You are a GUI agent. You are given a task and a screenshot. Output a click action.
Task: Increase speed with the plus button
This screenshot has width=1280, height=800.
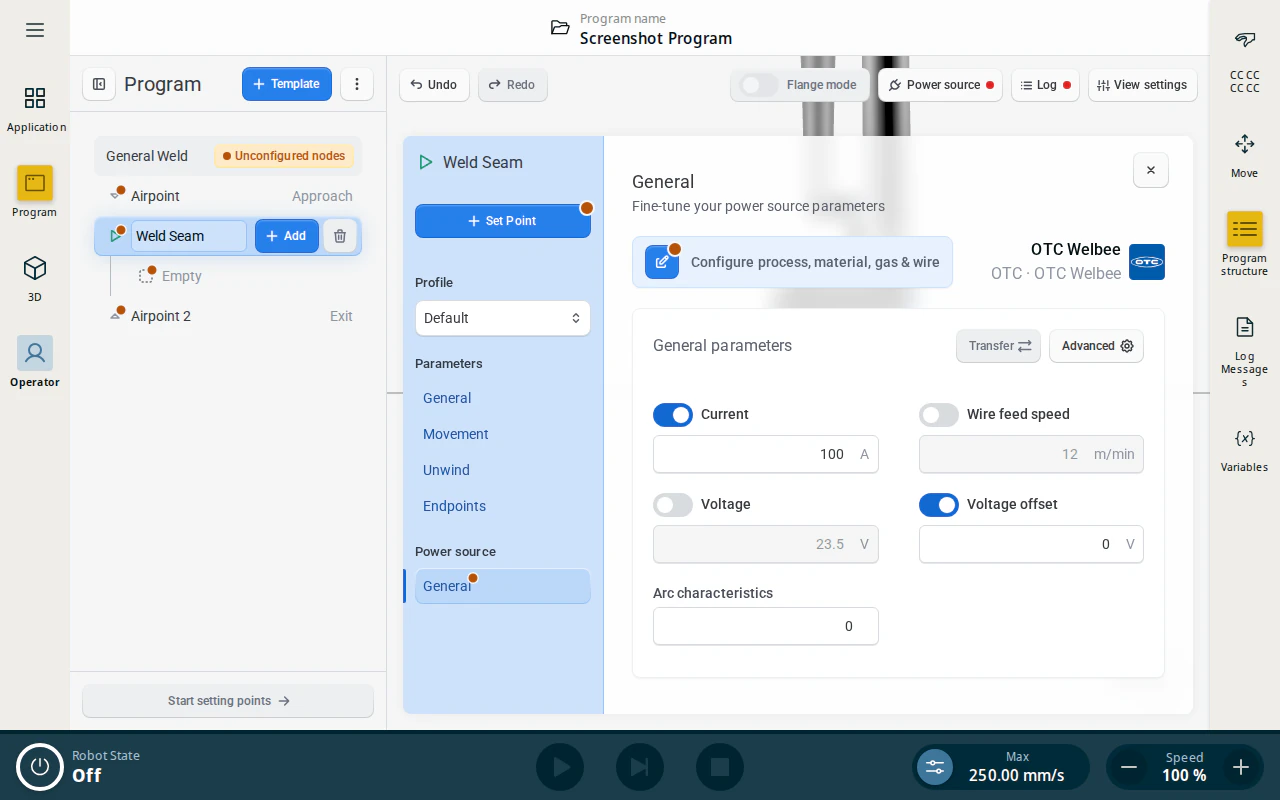coord(1241,767)
